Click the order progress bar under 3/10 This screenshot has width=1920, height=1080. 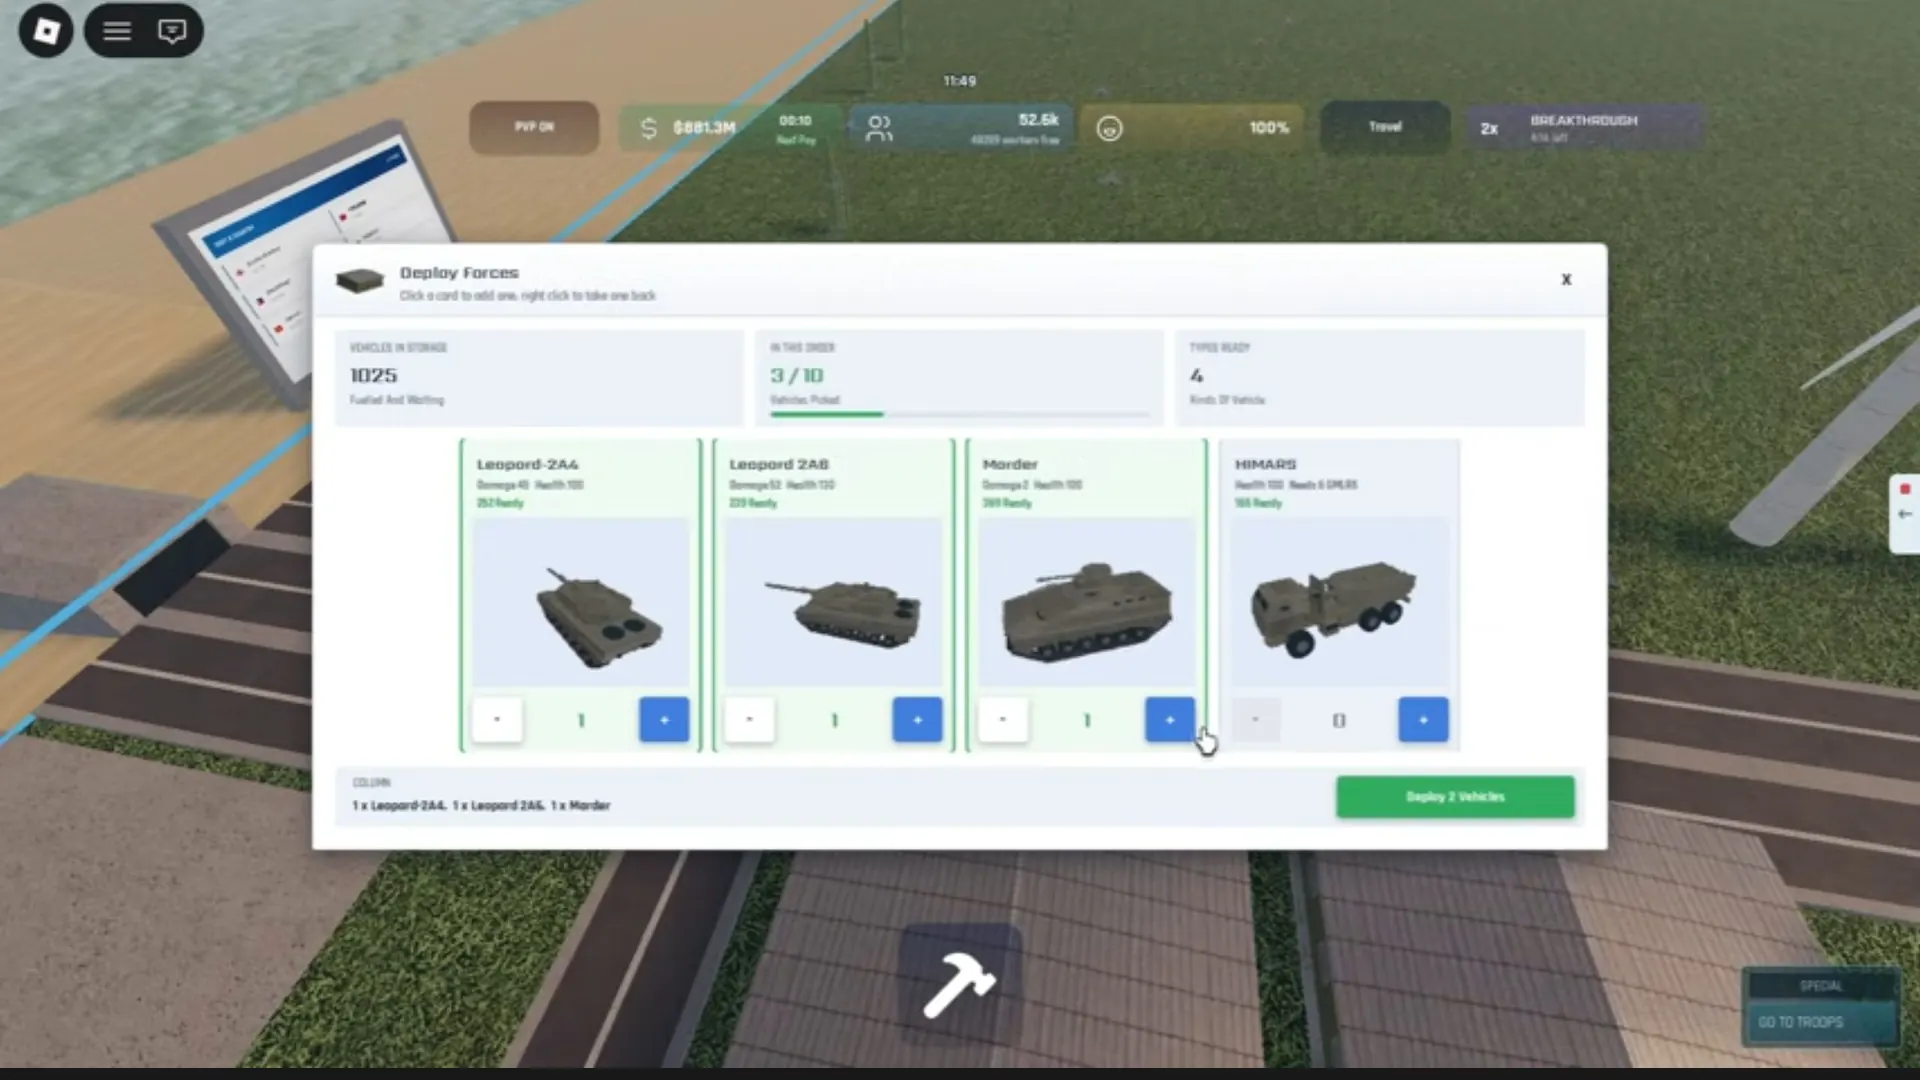point(959,414)
